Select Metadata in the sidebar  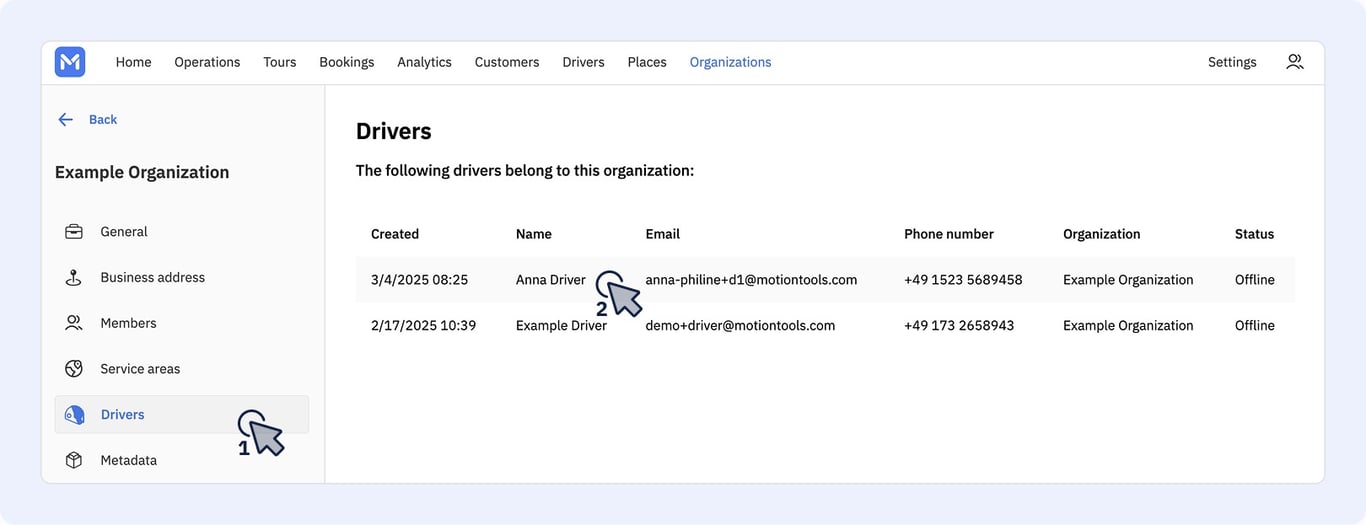[x=128, y=460]
